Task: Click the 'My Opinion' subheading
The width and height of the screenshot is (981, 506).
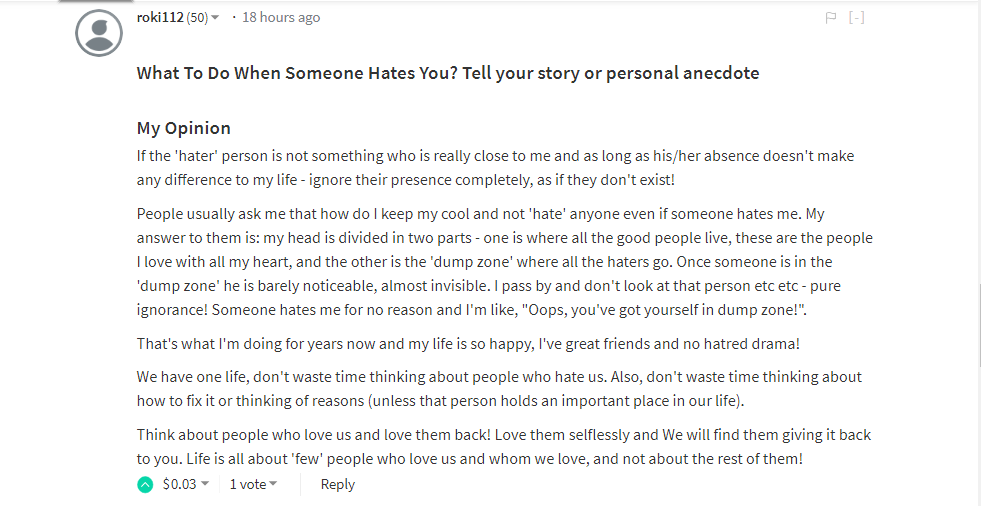Action: click(x=184, y=128)
